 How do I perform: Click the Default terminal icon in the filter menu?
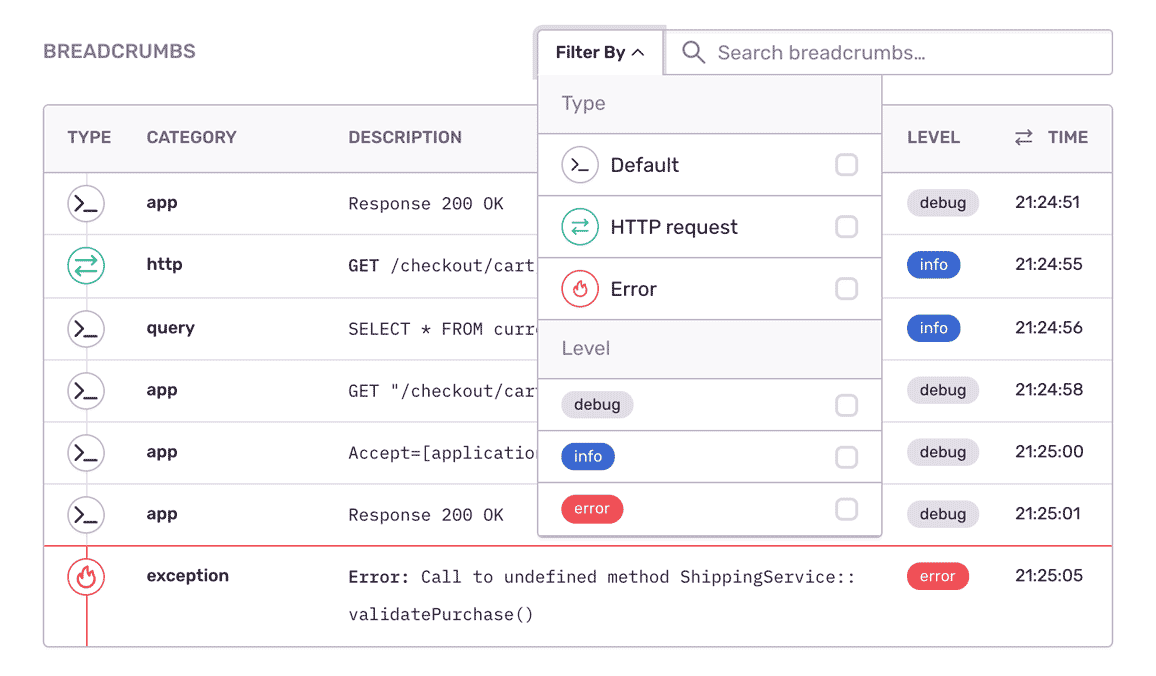tap(580, 165)
